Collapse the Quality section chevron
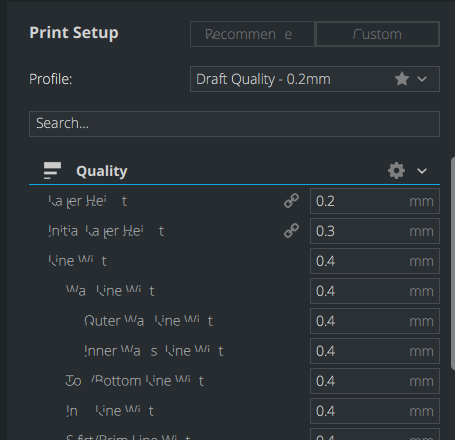The image size is (455, 440). click(x=422, y=171)
